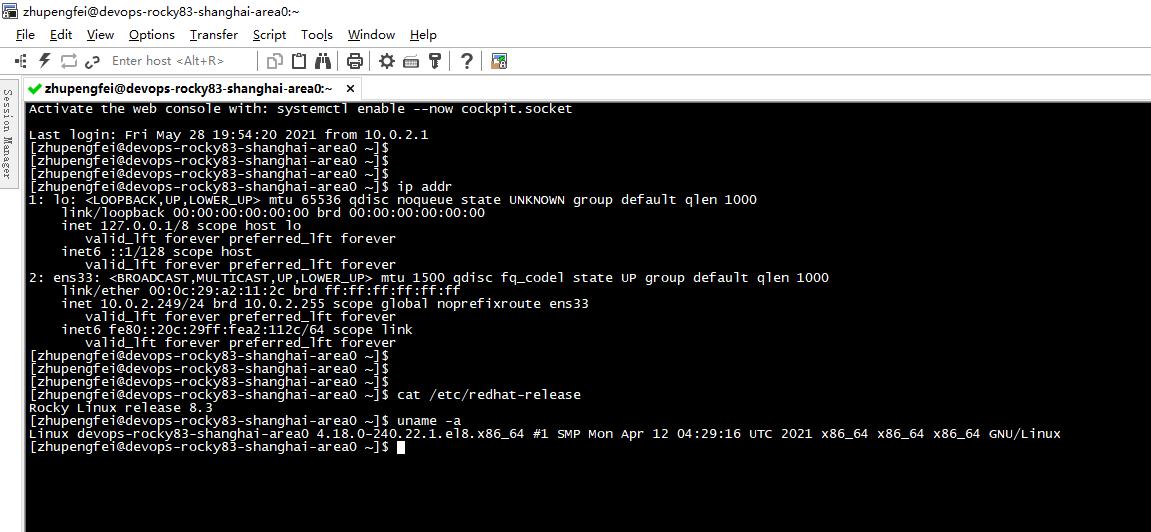Screen dimensions: 1151x532
Task: Click the 'inet6 ::1/128 scope host' line
Action: pos(157,252)
